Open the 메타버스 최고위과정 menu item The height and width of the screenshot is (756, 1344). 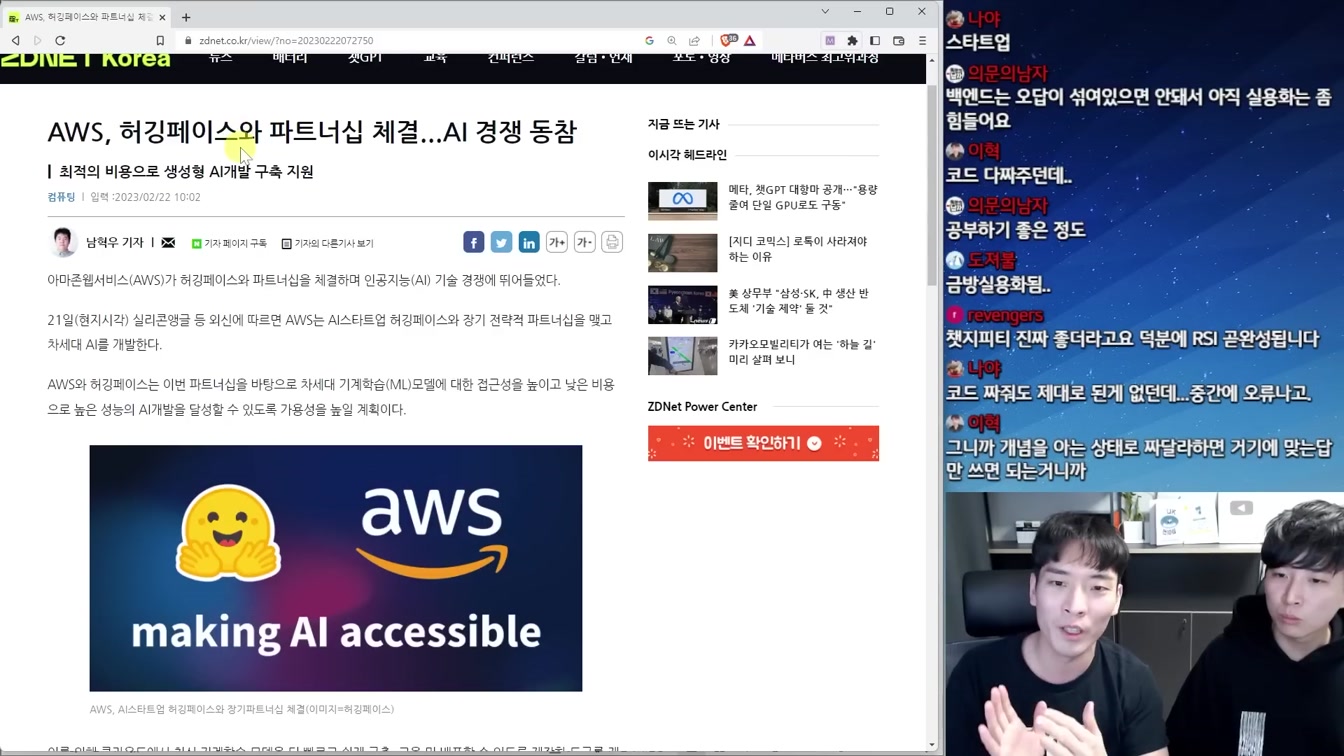click(x=825, y=58)
